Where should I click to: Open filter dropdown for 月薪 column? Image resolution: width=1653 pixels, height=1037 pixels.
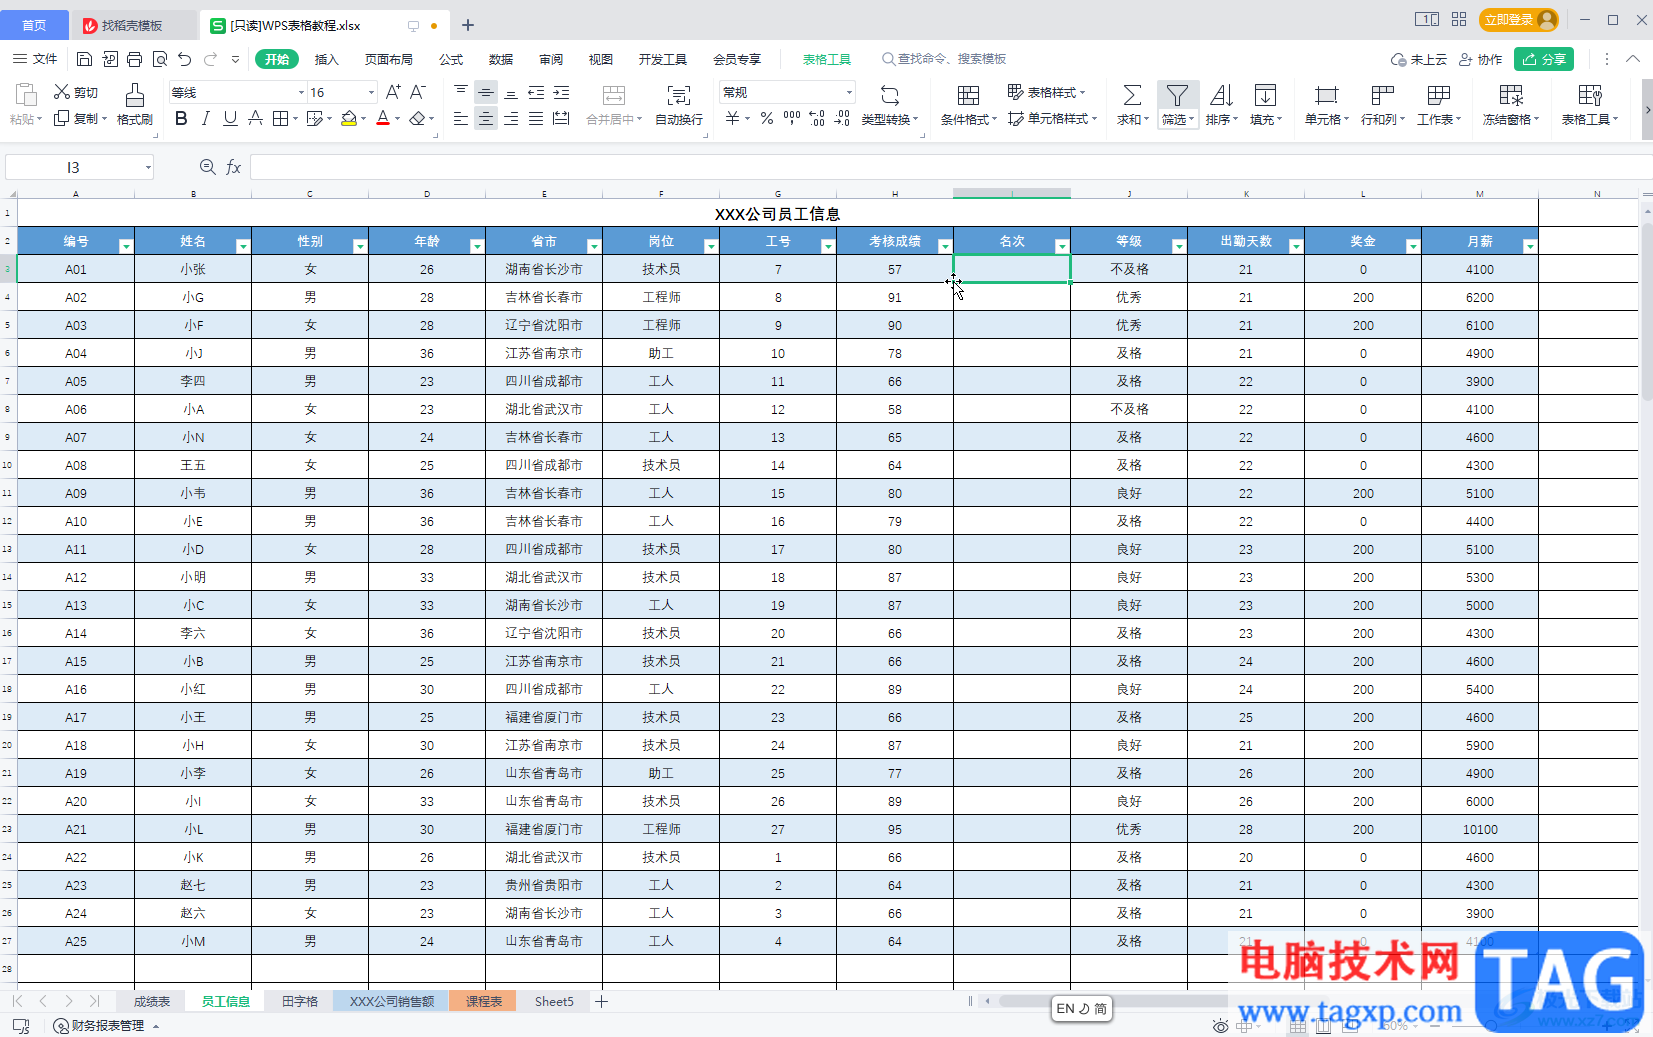coord(1529,246)
